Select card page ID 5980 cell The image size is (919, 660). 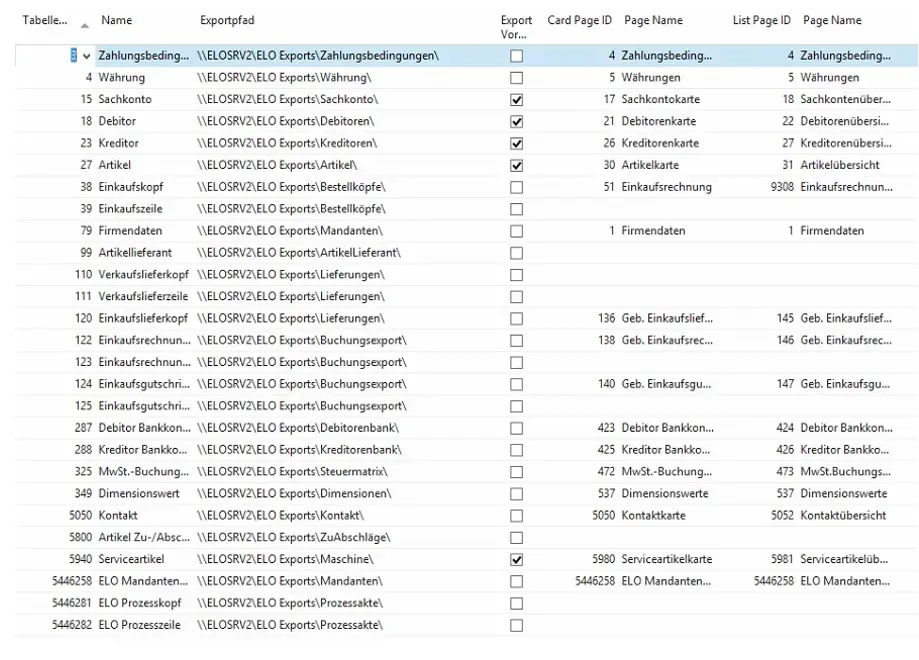(604, 559)
